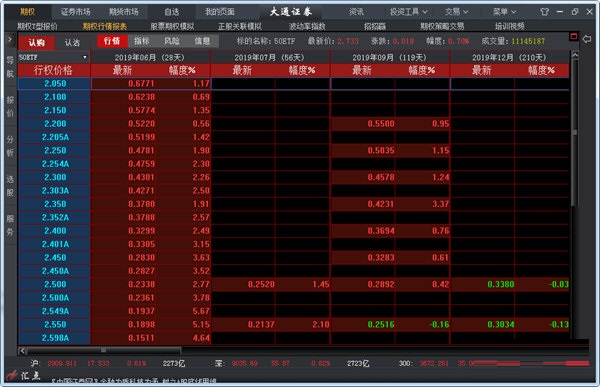
Task: Select the 指标 view tab
Action: point(142,41)
